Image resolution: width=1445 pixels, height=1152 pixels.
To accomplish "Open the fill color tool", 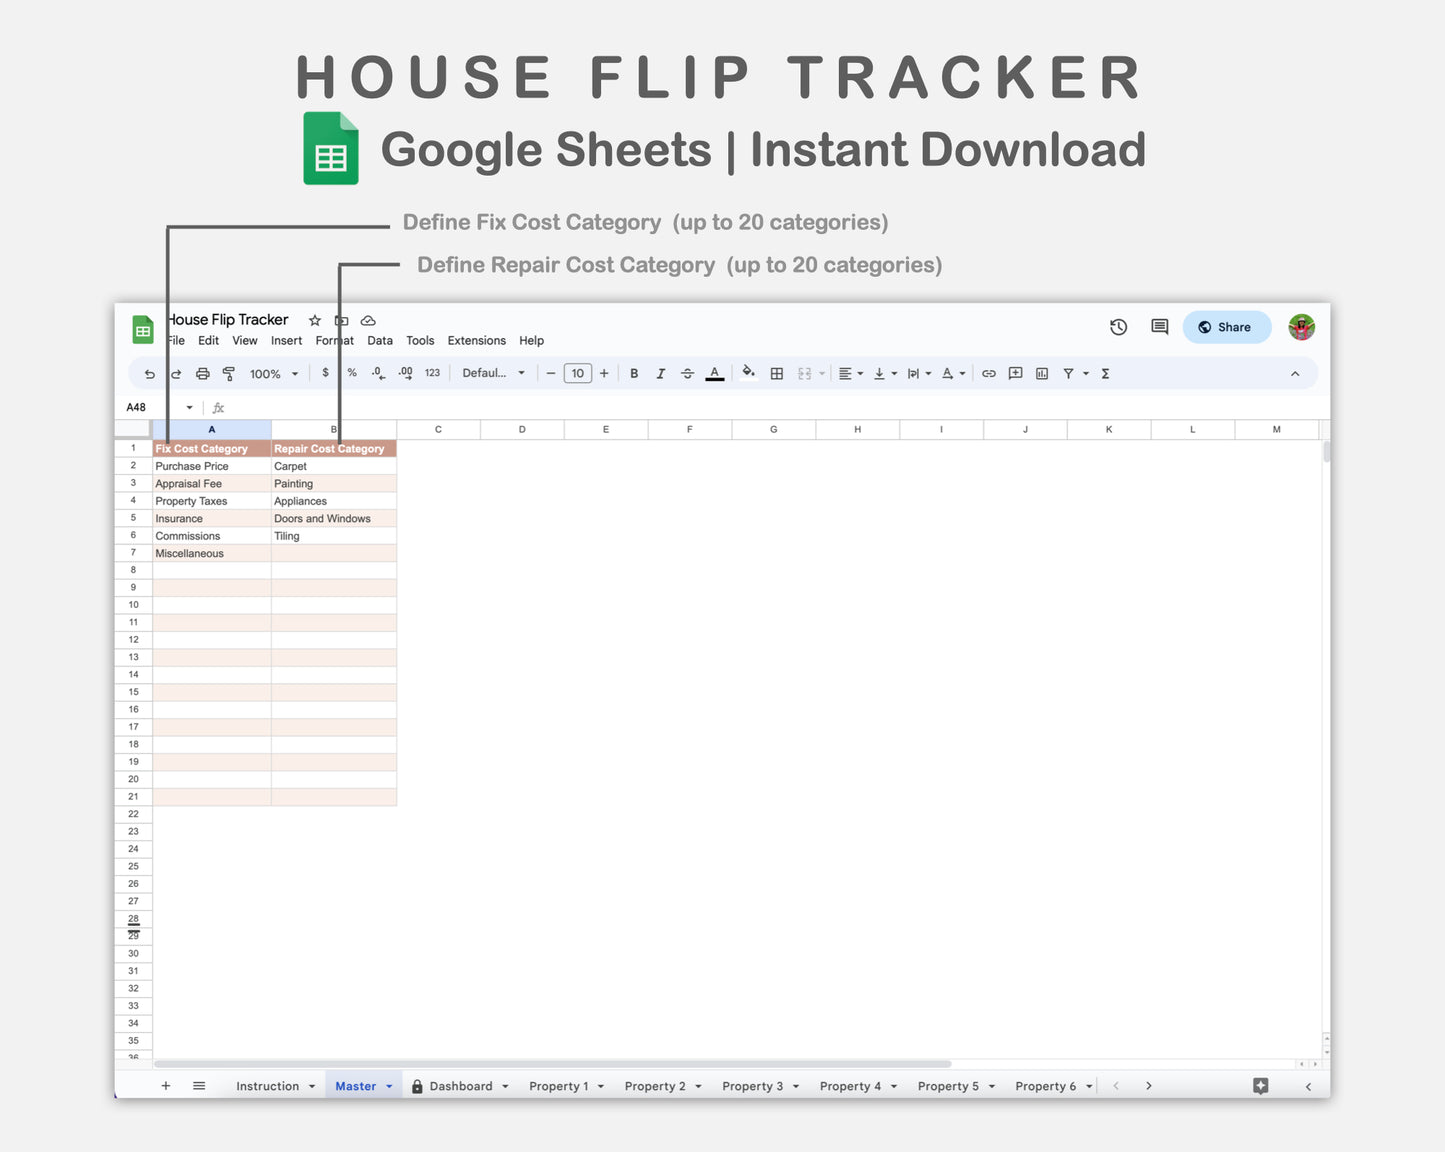I will [x=749, y=373].
